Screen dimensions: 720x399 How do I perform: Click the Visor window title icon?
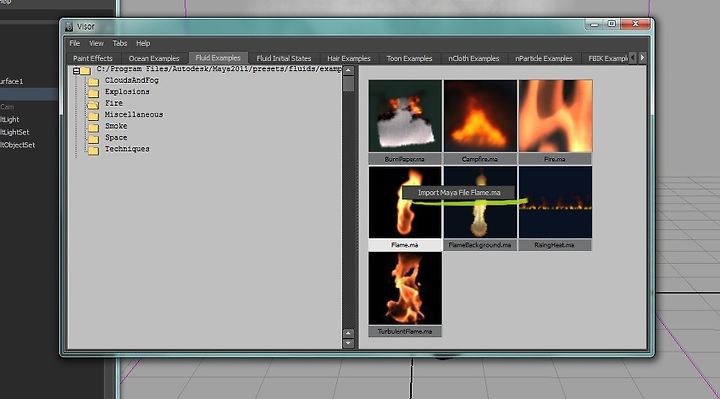pyautogui.click(x=69, y=27)
